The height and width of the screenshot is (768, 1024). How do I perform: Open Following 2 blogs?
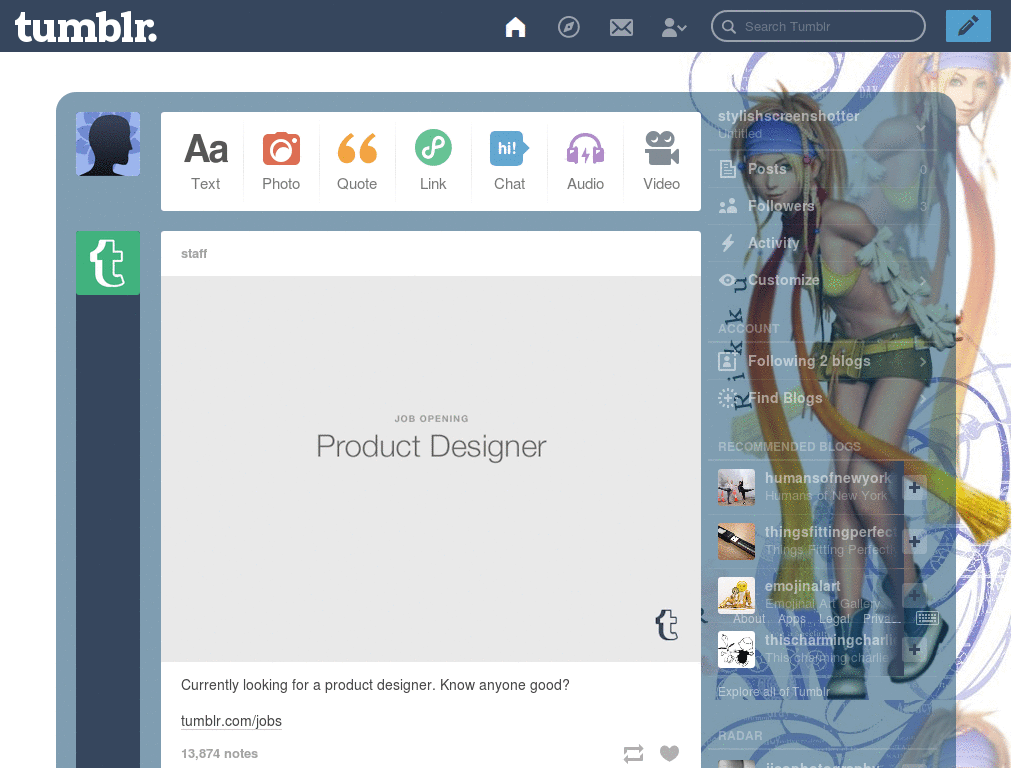[x=822, y=361]
